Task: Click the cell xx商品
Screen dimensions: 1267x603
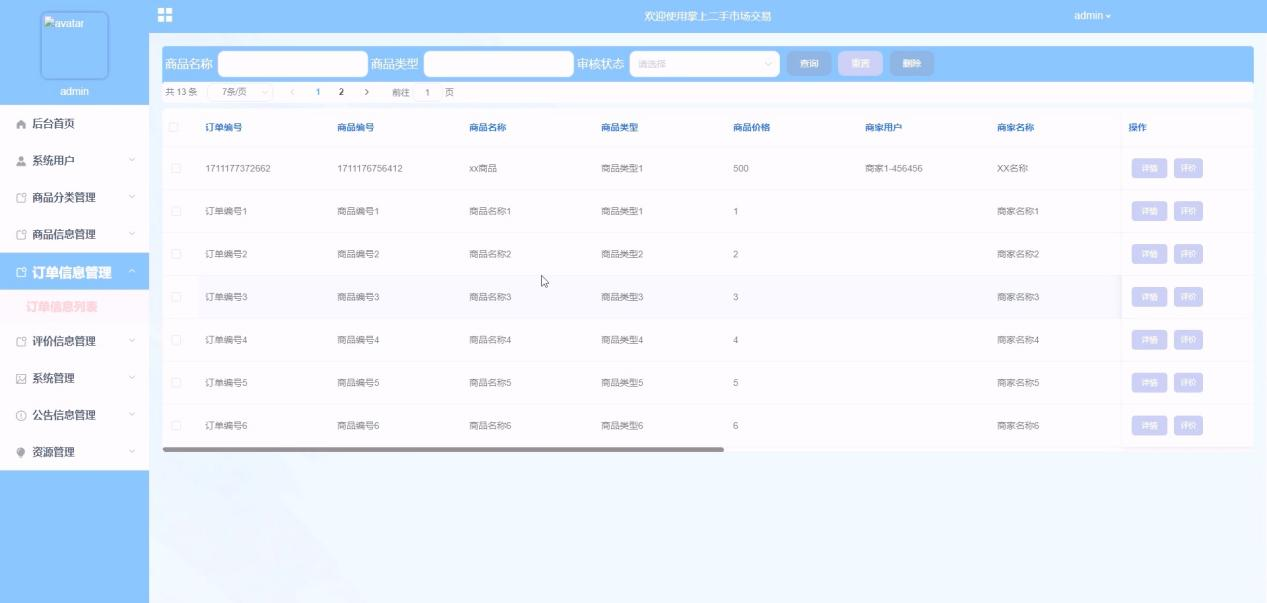Action: (483, 169)
